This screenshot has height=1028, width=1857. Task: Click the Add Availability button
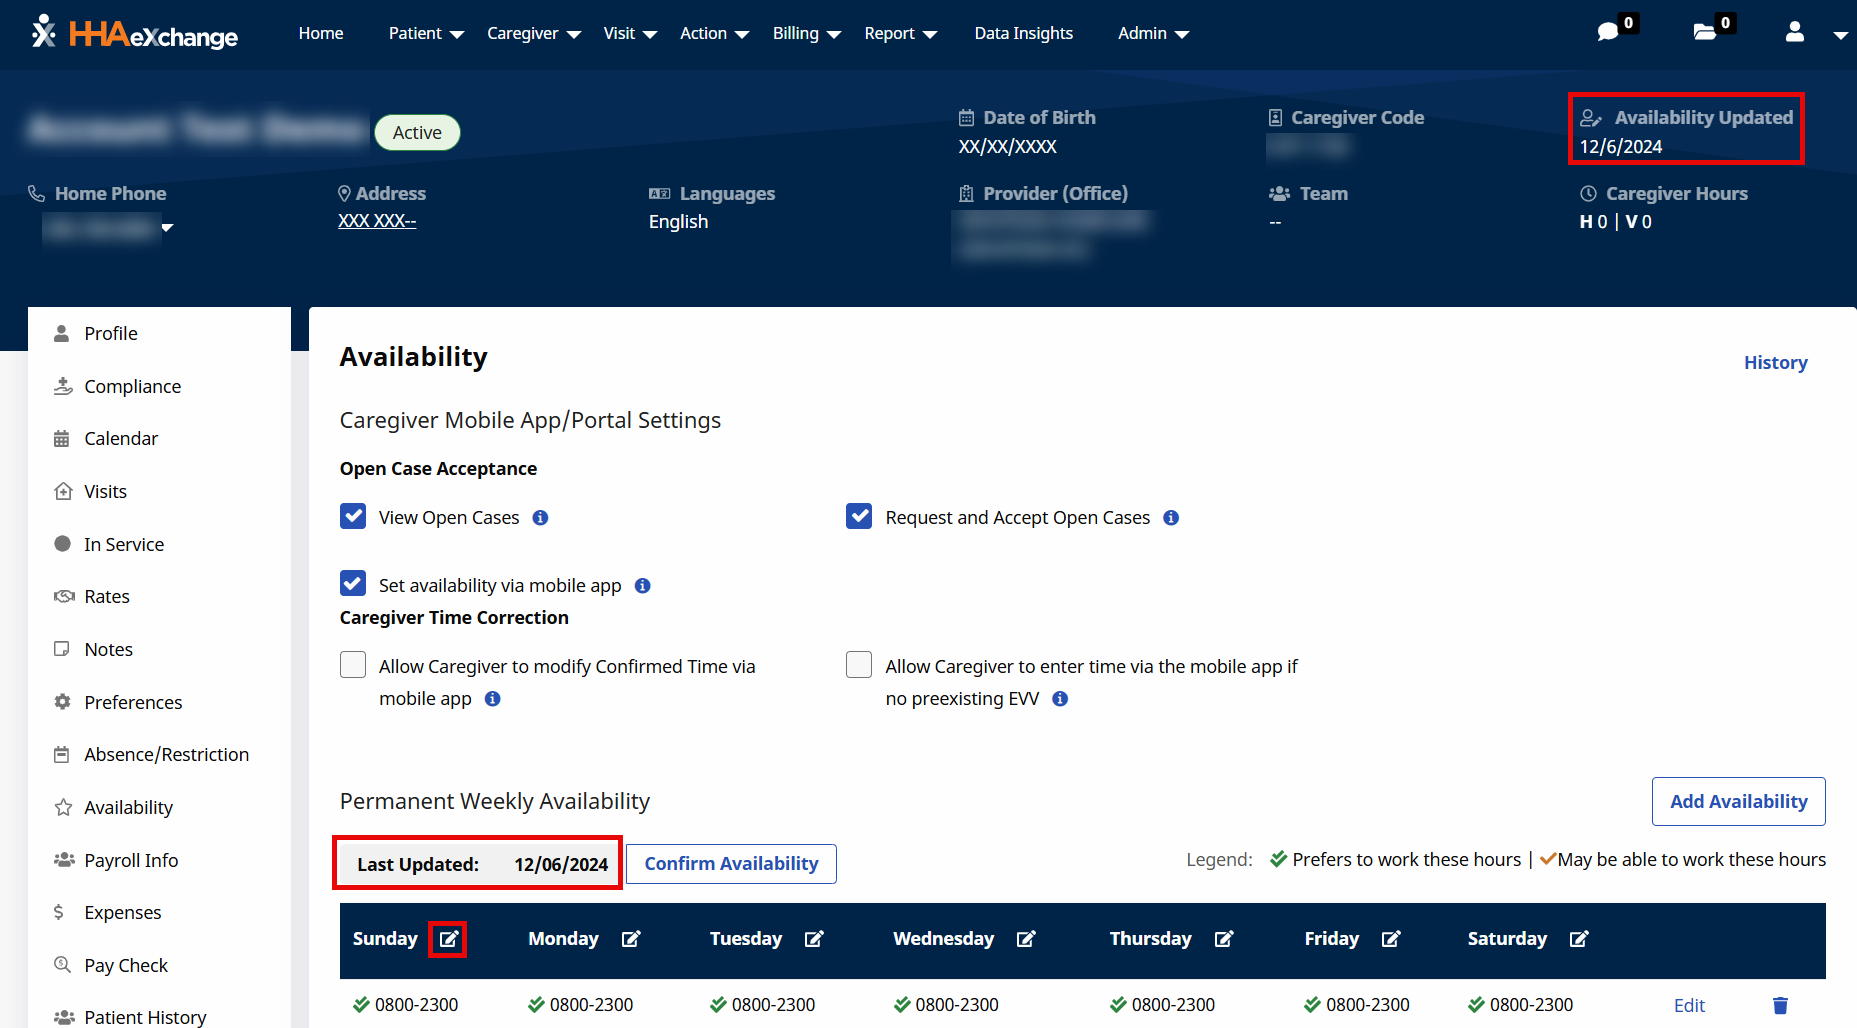1738,801
